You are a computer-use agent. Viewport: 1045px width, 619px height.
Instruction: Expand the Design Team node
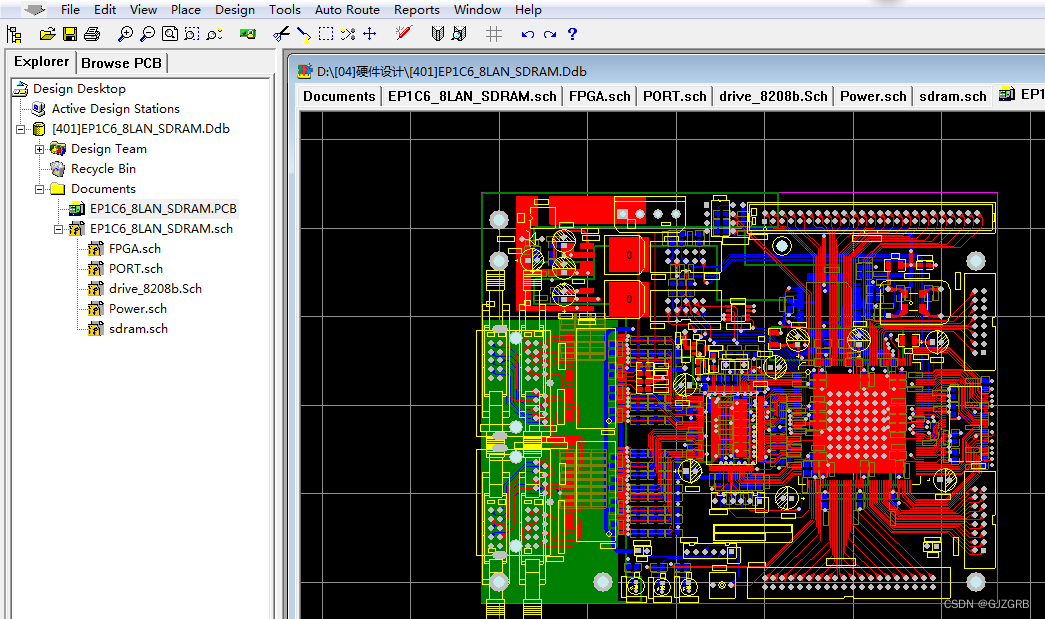point(37,148)
